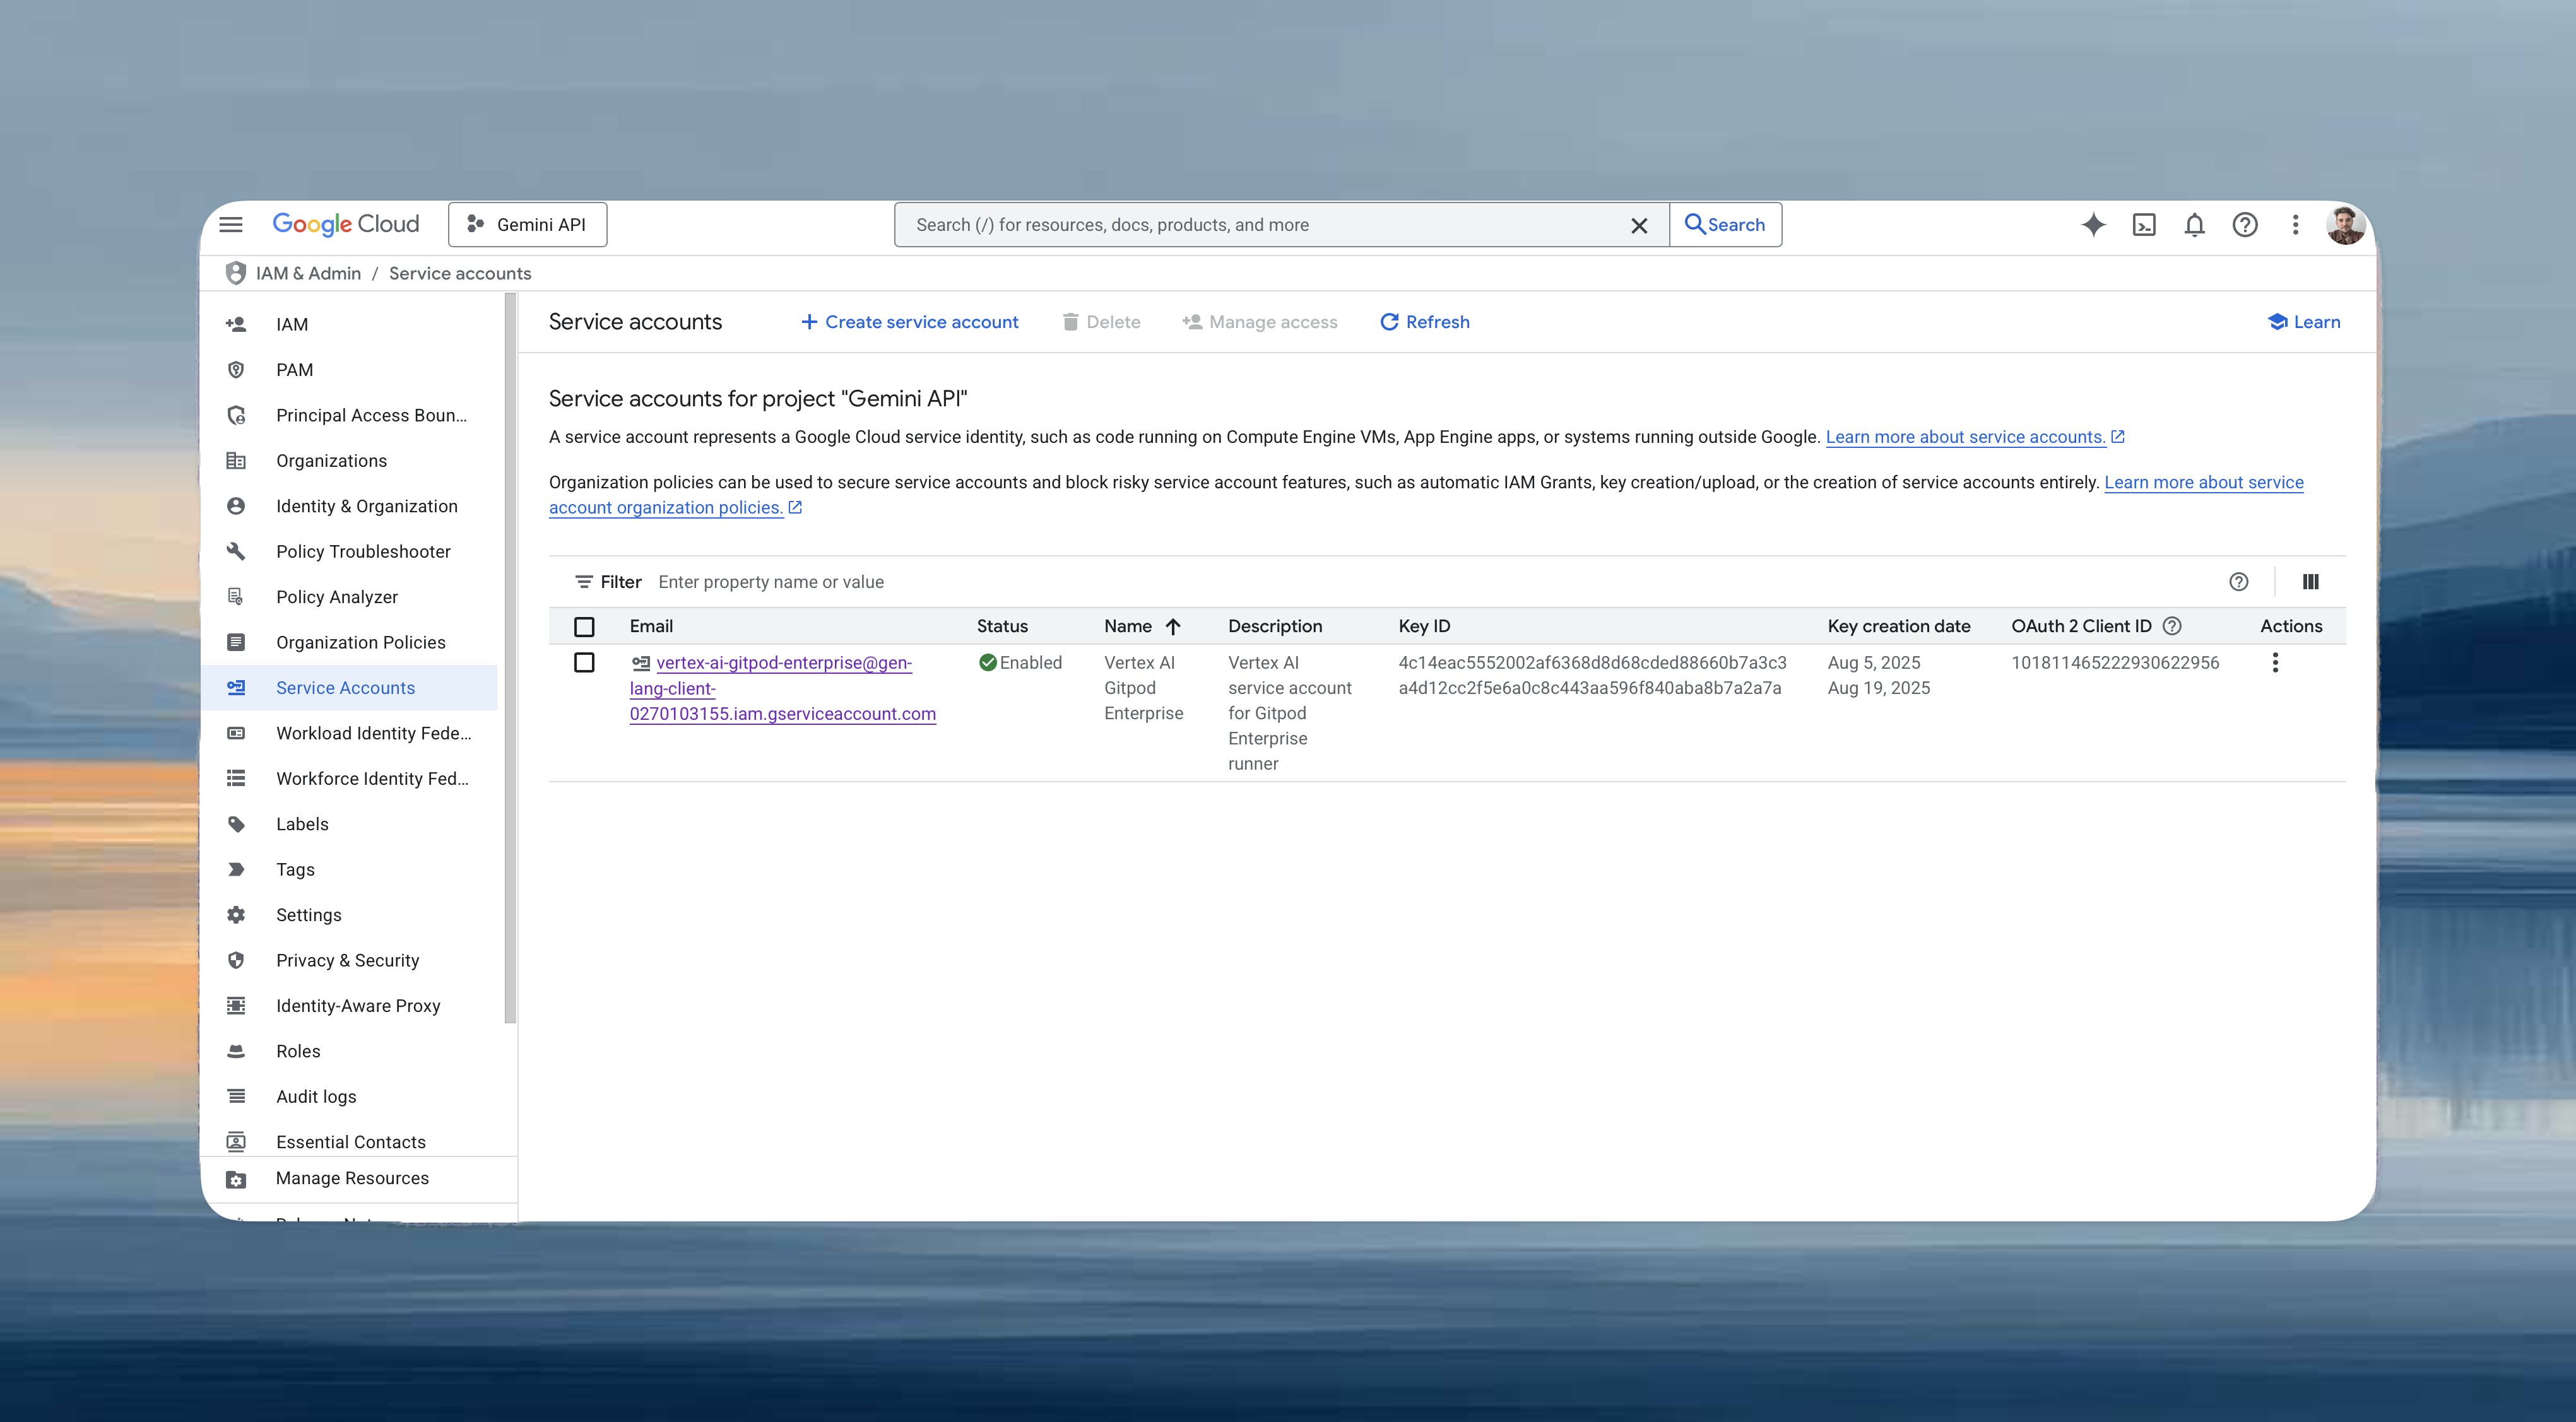Viewport: 2576px width, 1422px height.
Task: Open the filter help question icon
Action: (x=2239, y=581)
